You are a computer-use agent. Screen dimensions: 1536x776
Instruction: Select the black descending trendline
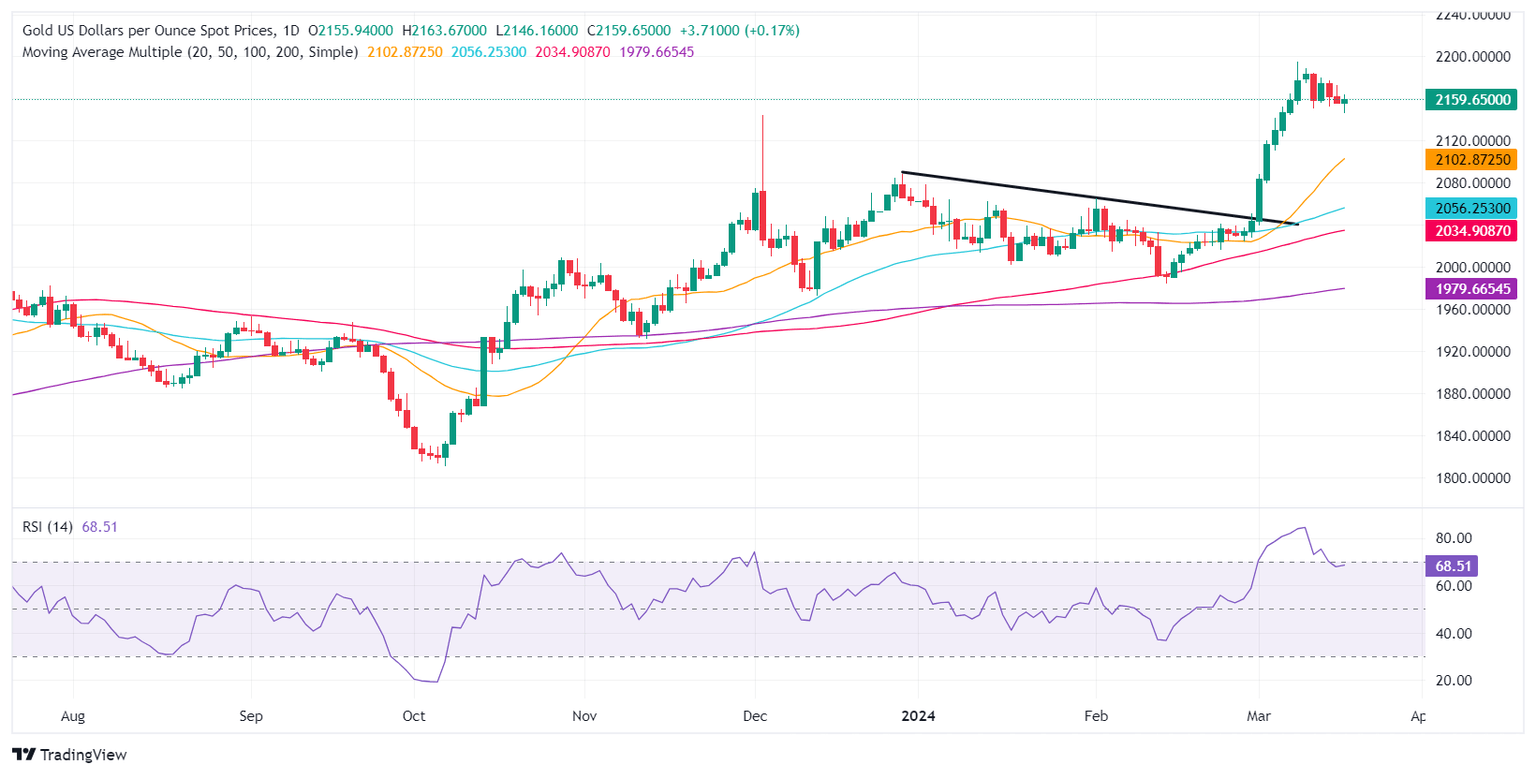coord(1099,198)
